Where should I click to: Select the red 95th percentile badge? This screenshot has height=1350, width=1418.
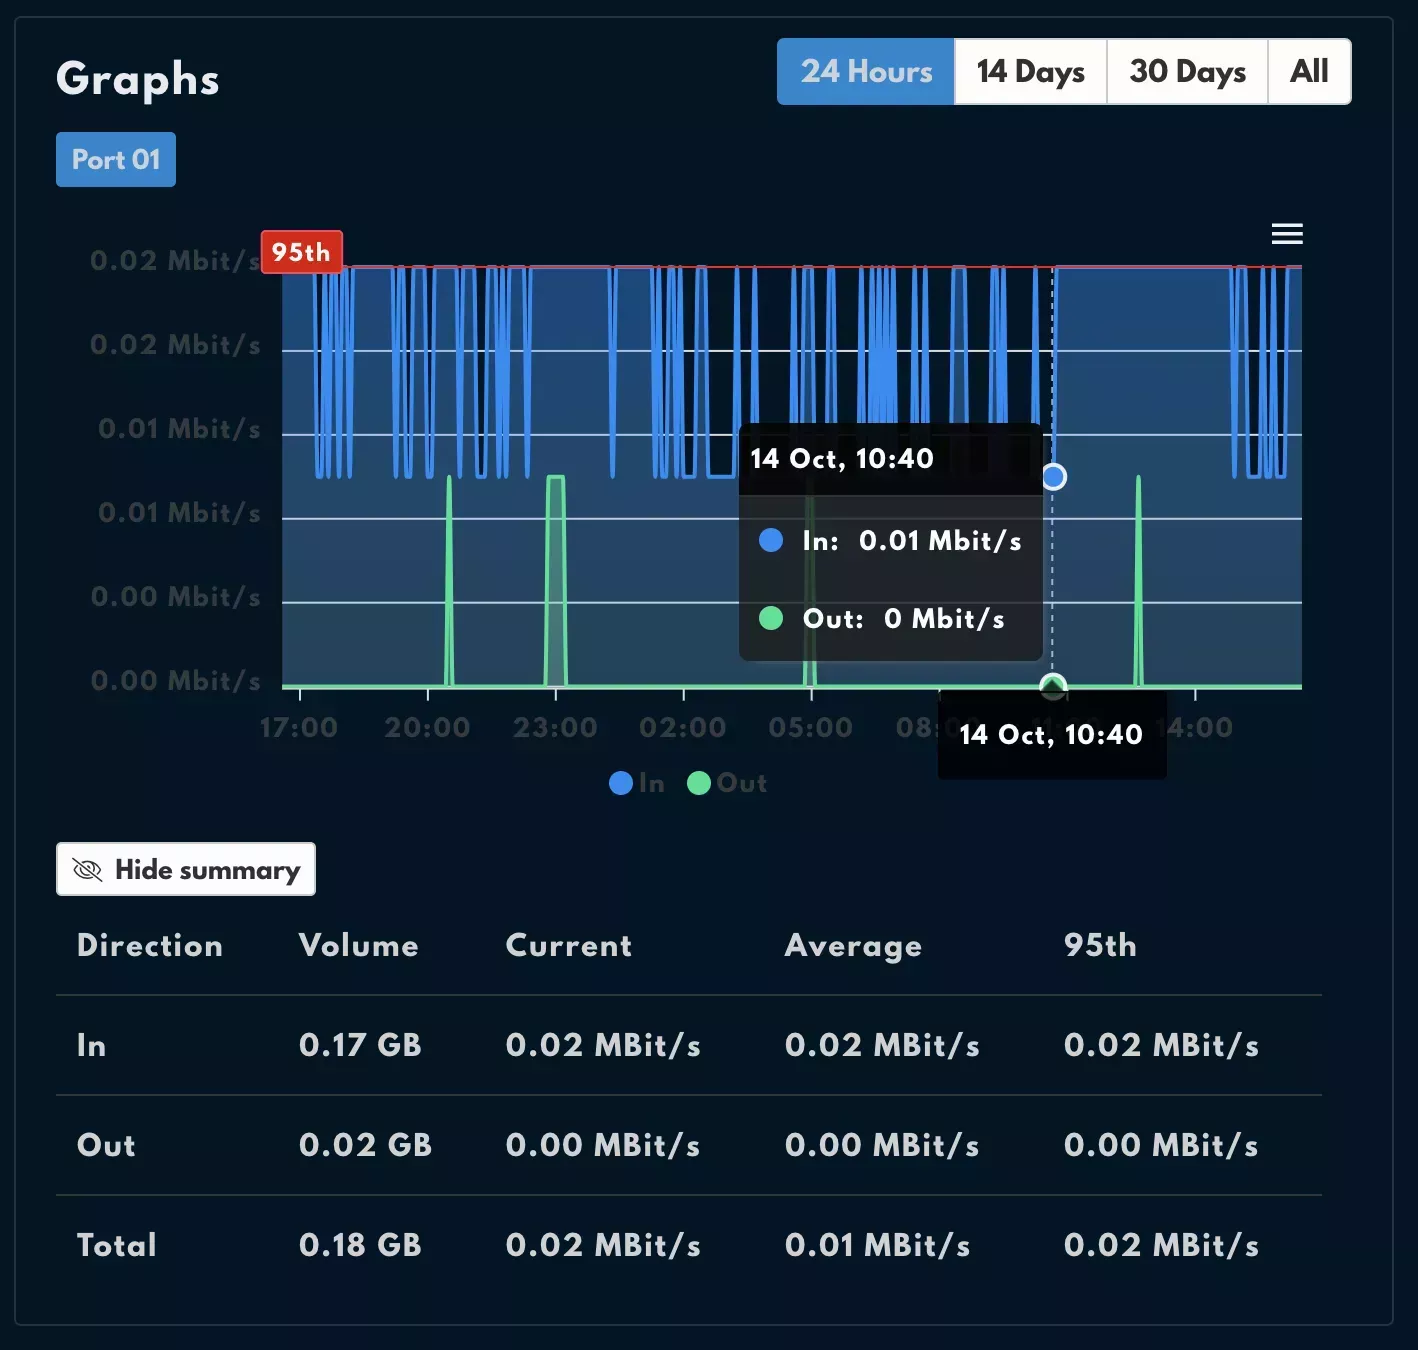pos(301,252)
